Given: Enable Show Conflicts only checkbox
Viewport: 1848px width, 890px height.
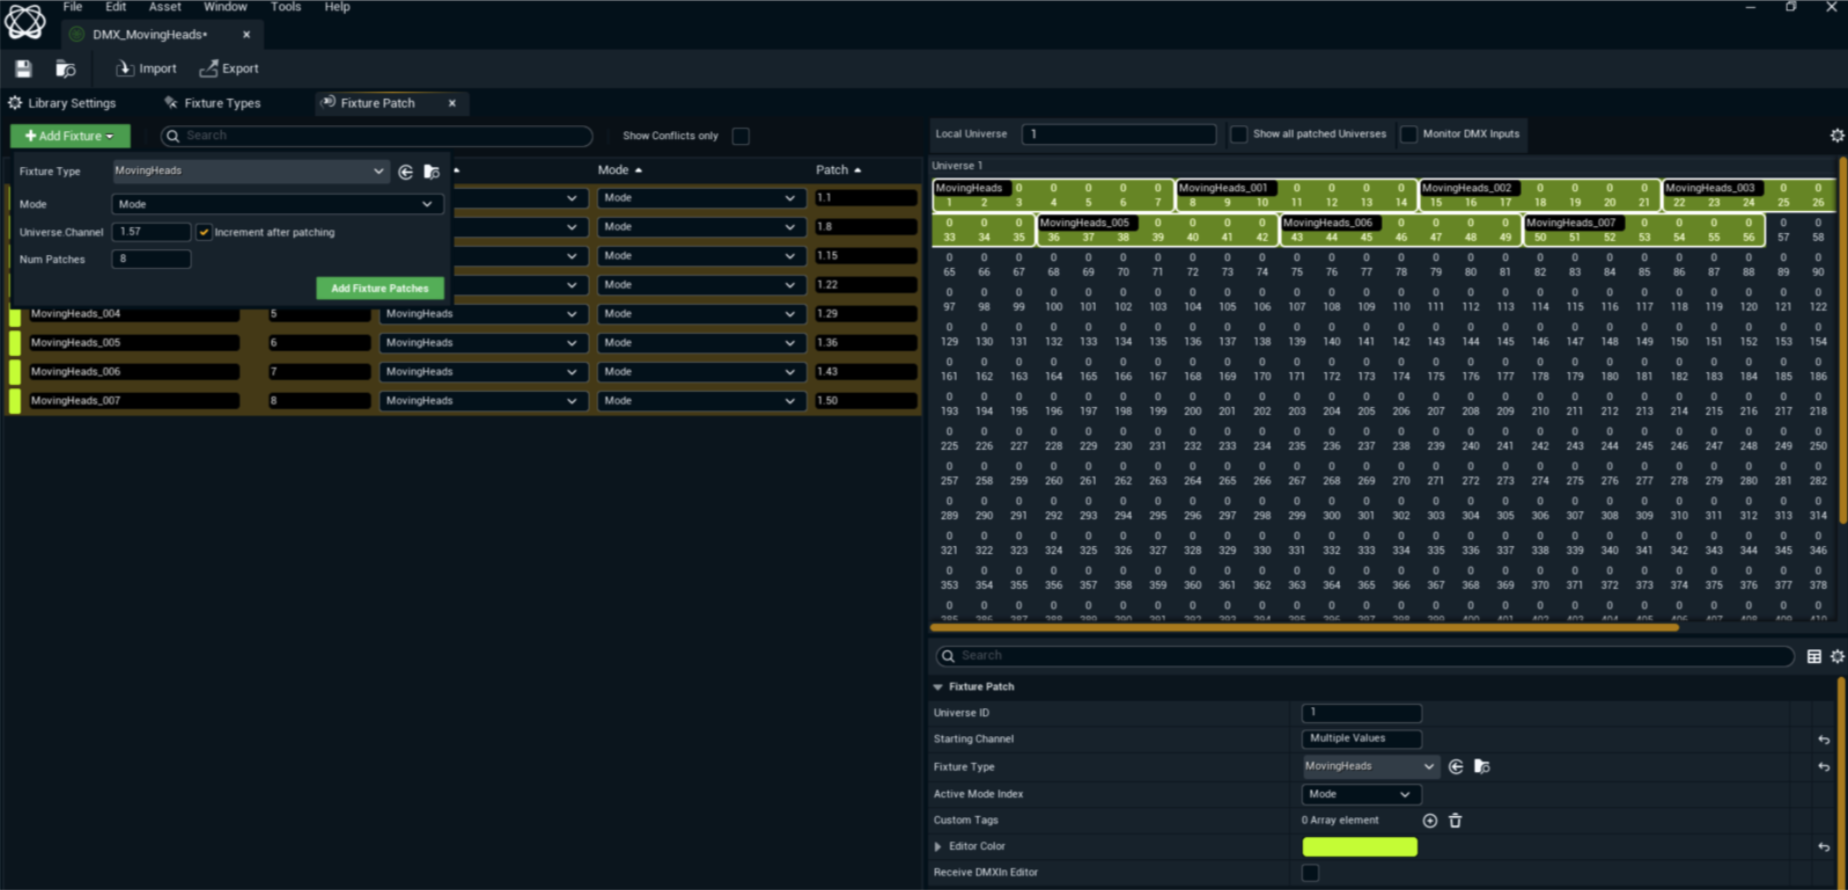Looking at the screenshot, I should (741, 136).
